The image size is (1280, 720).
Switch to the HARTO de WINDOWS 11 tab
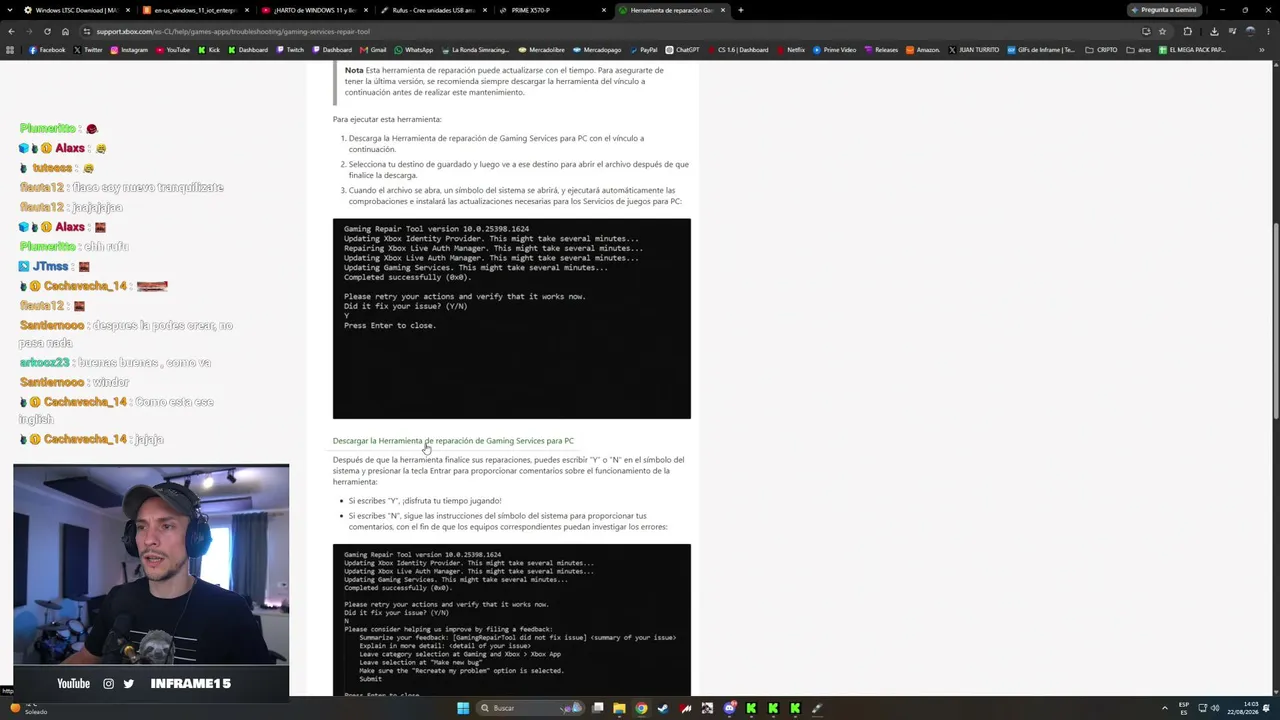tap(314, 10)
